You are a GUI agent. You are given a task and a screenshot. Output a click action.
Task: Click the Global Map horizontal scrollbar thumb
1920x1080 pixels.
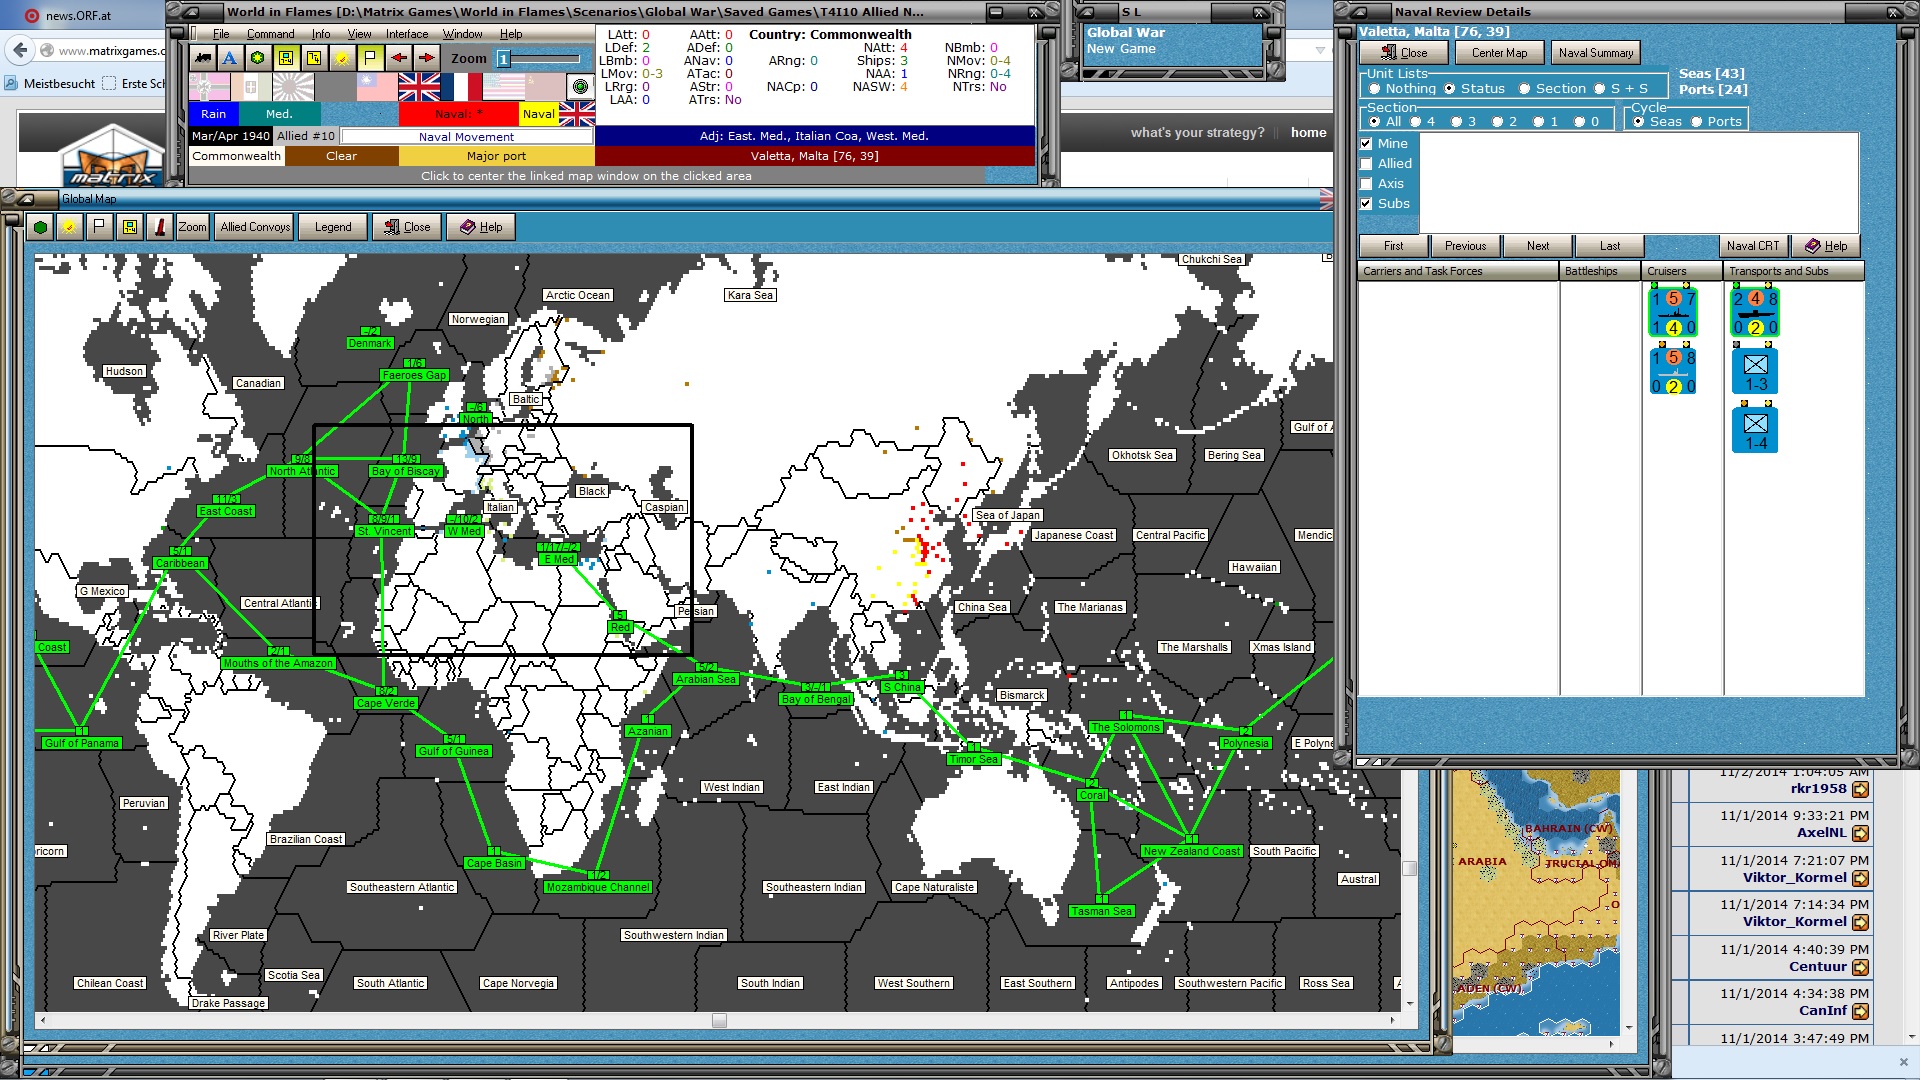pos(719,1021)
